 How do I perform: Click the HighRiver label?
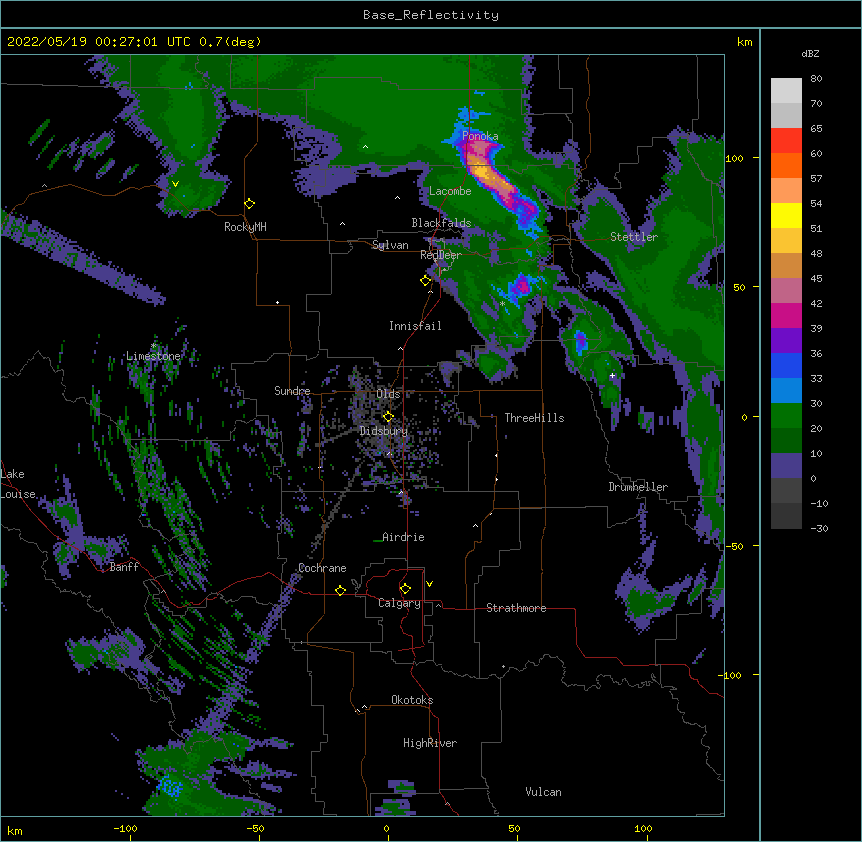pyautogui.click(x=430, y=743)
